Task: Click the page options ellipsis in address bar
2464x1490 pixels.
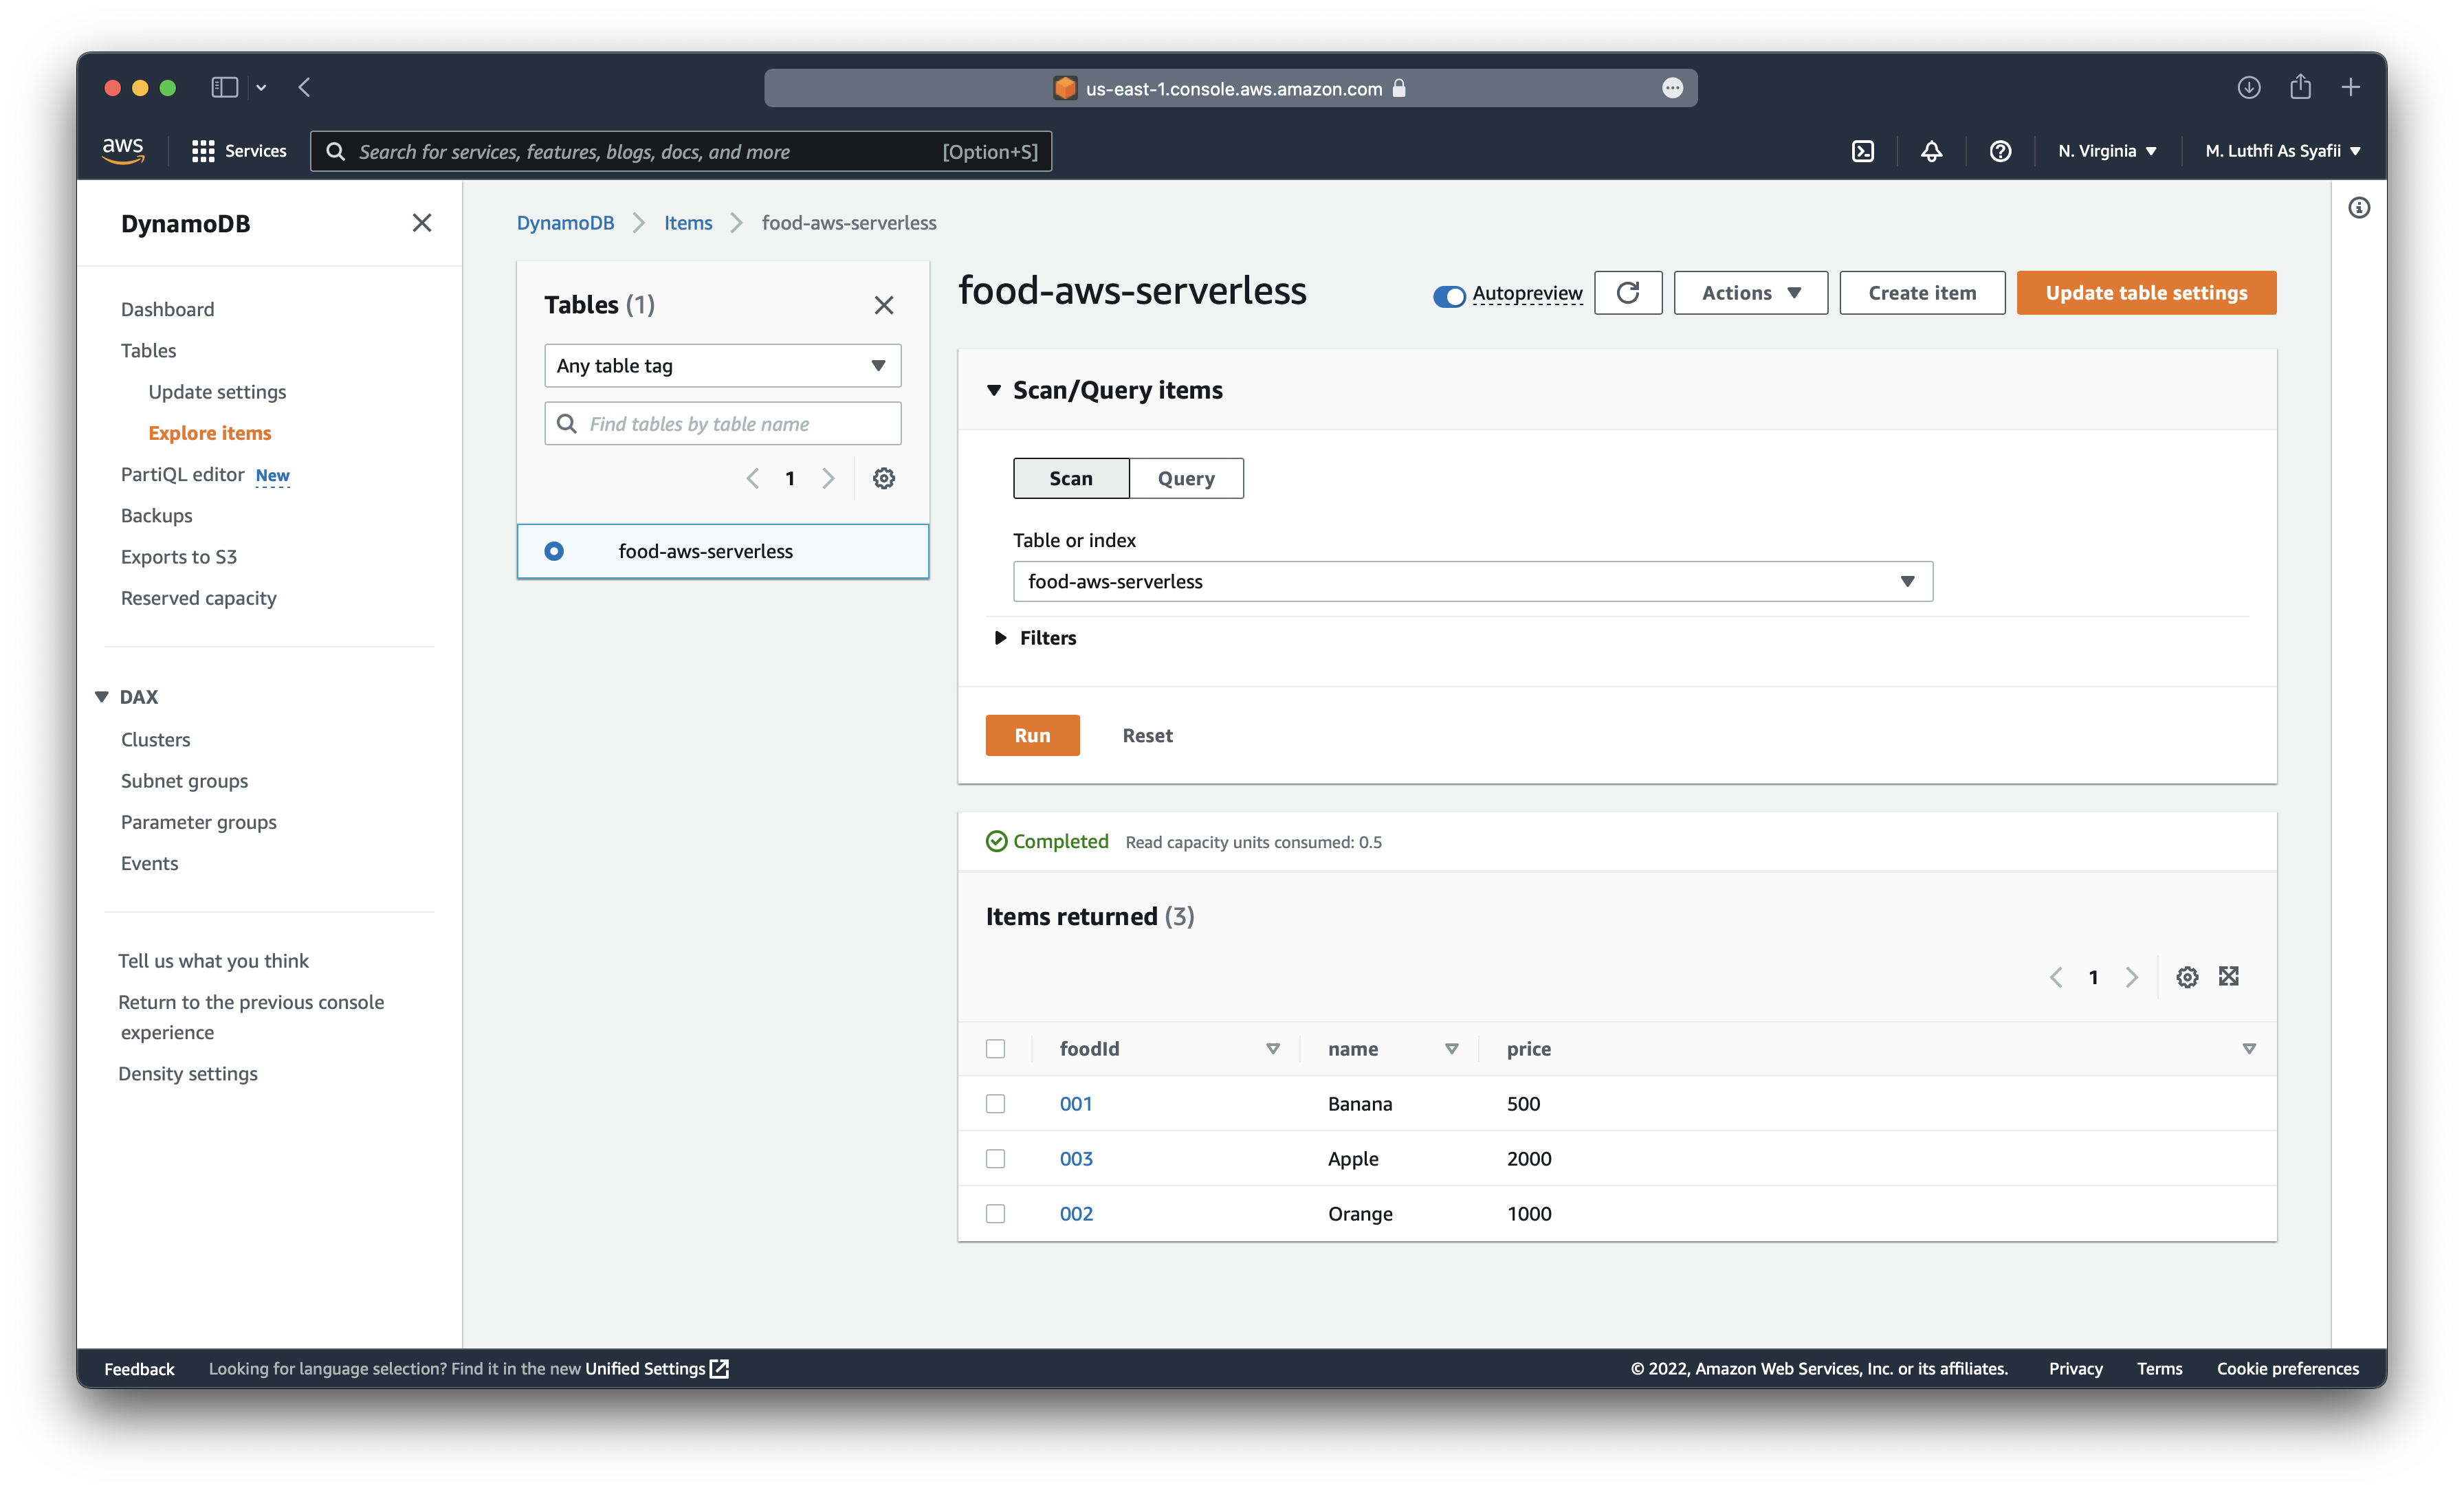Action: [x=1672, y=88]
